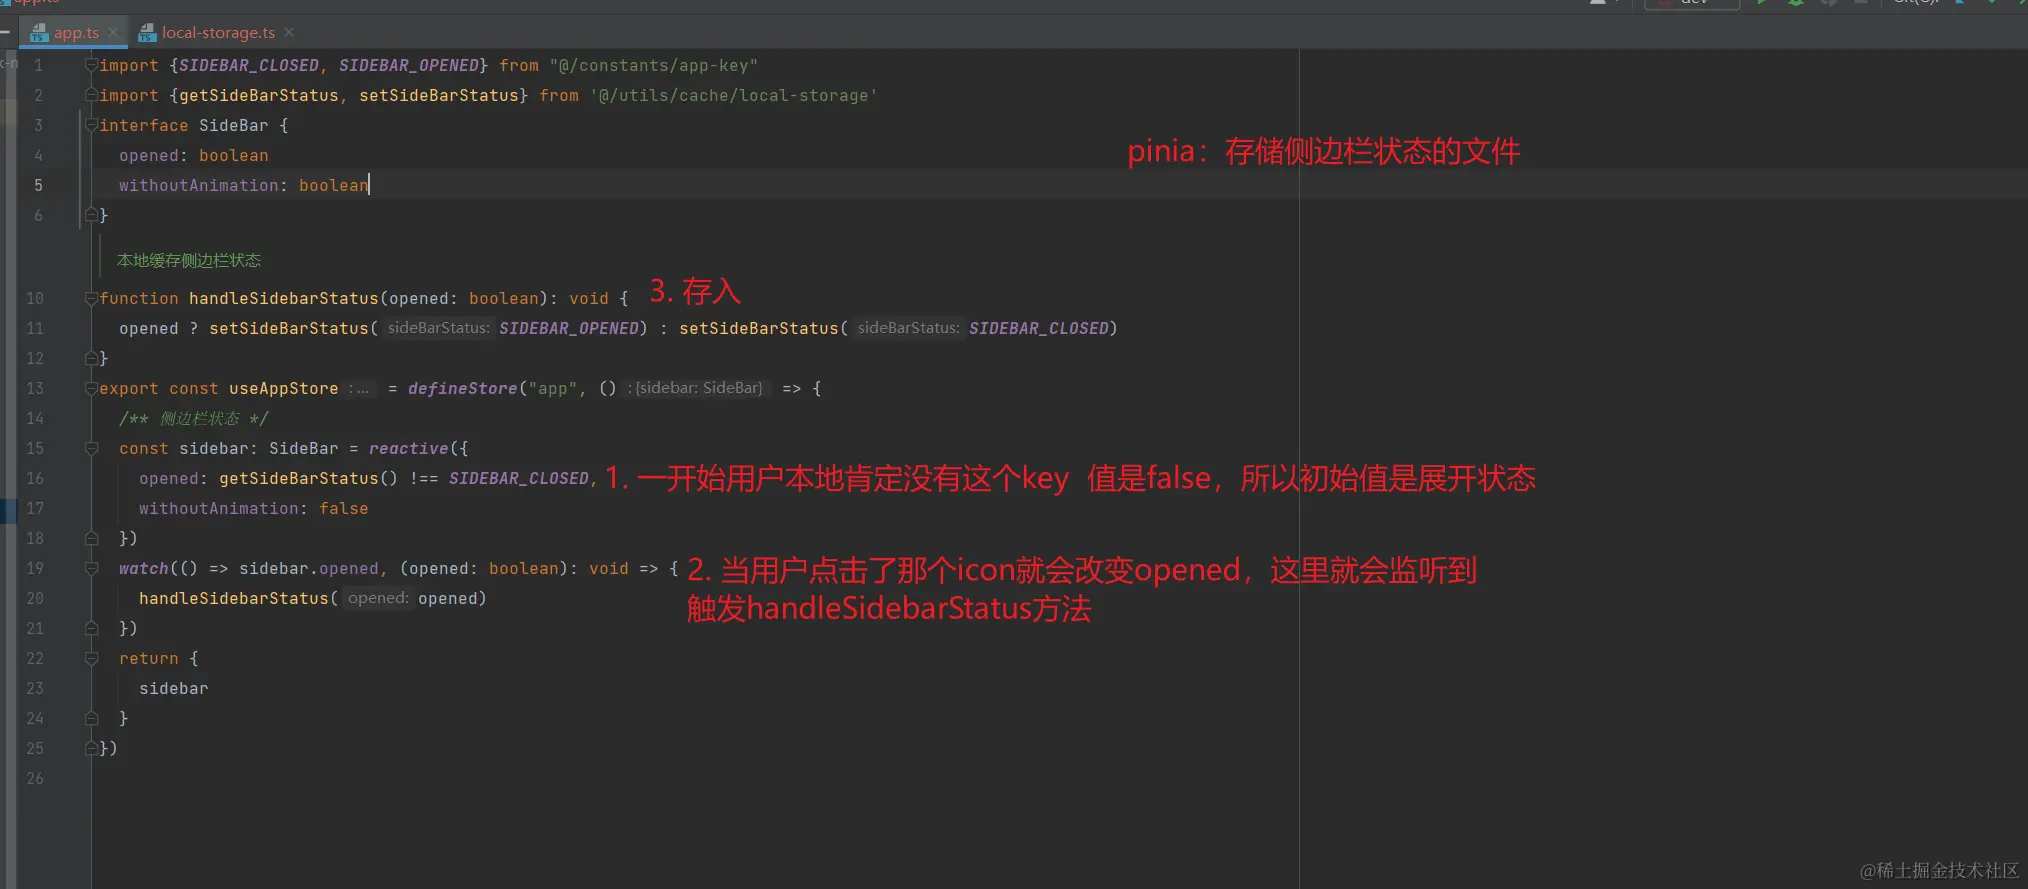
Task: Collapse the import block at line 1
Action: pyautogui.click(x=91, y=65)
